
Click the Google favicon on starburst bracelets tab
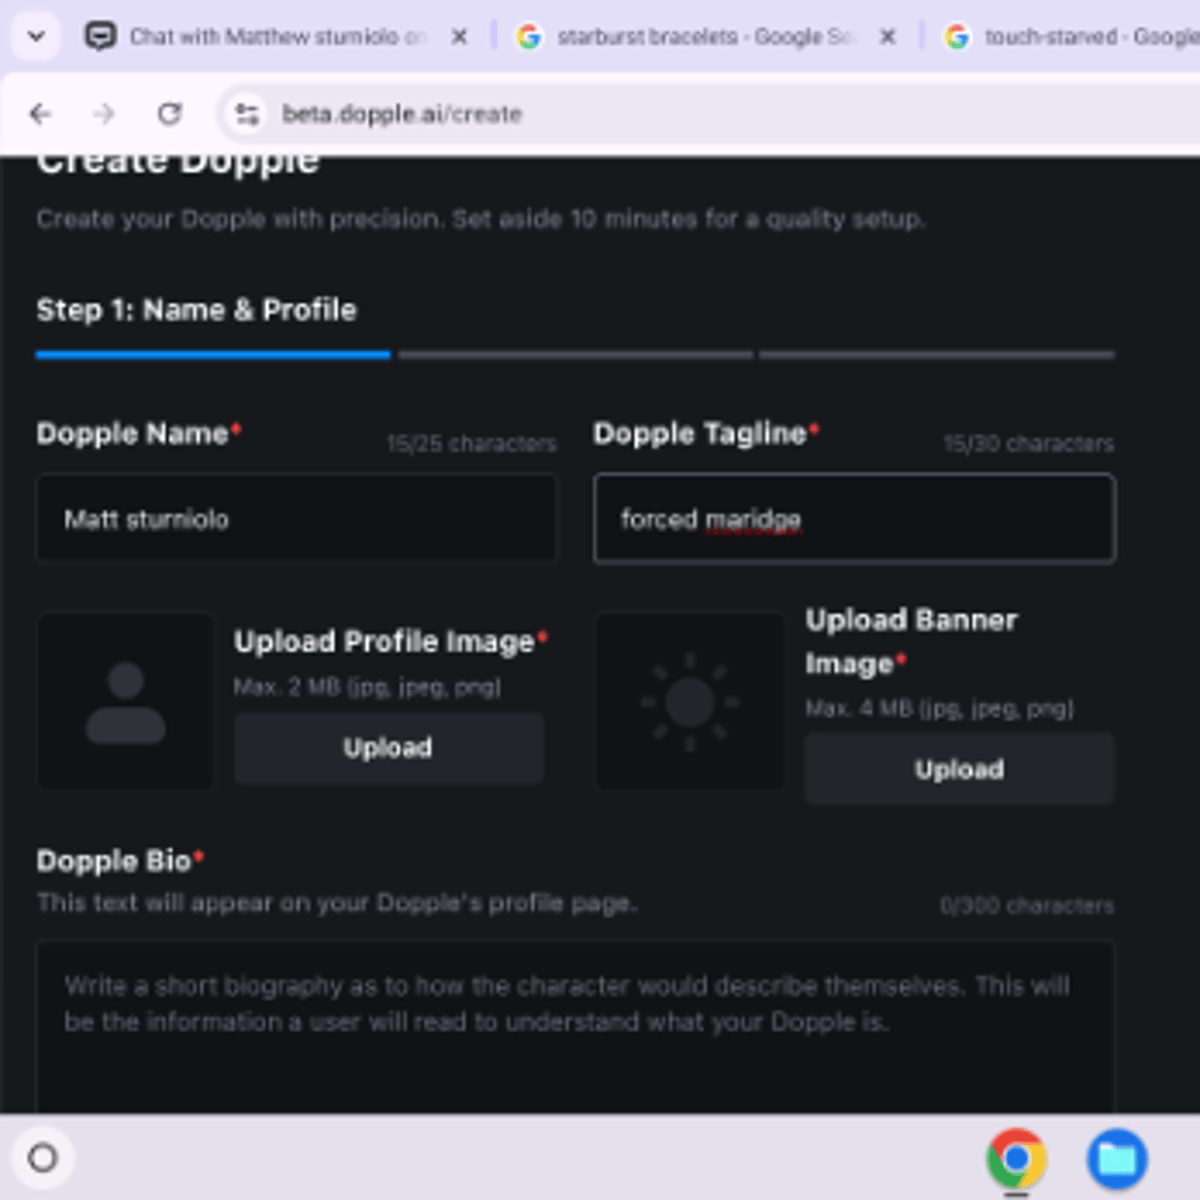[528, 37]
